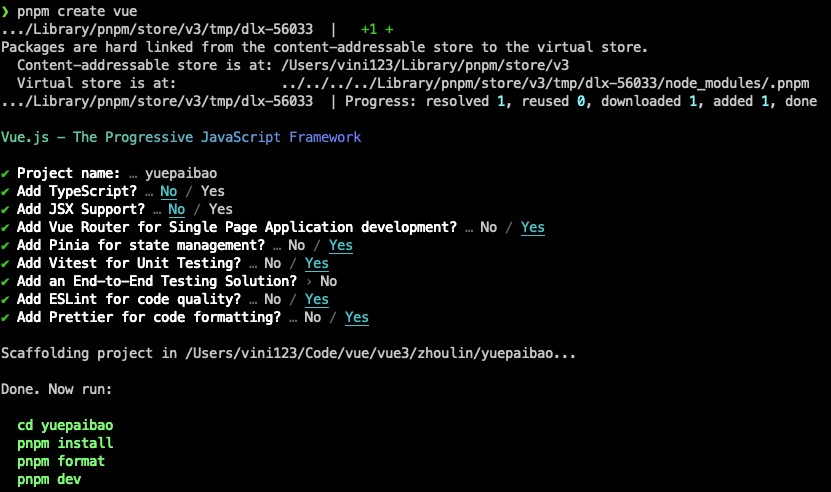Click underlined 'Yes' for Vitest Unit Testing
831x492 pixels.
point(316,263)
